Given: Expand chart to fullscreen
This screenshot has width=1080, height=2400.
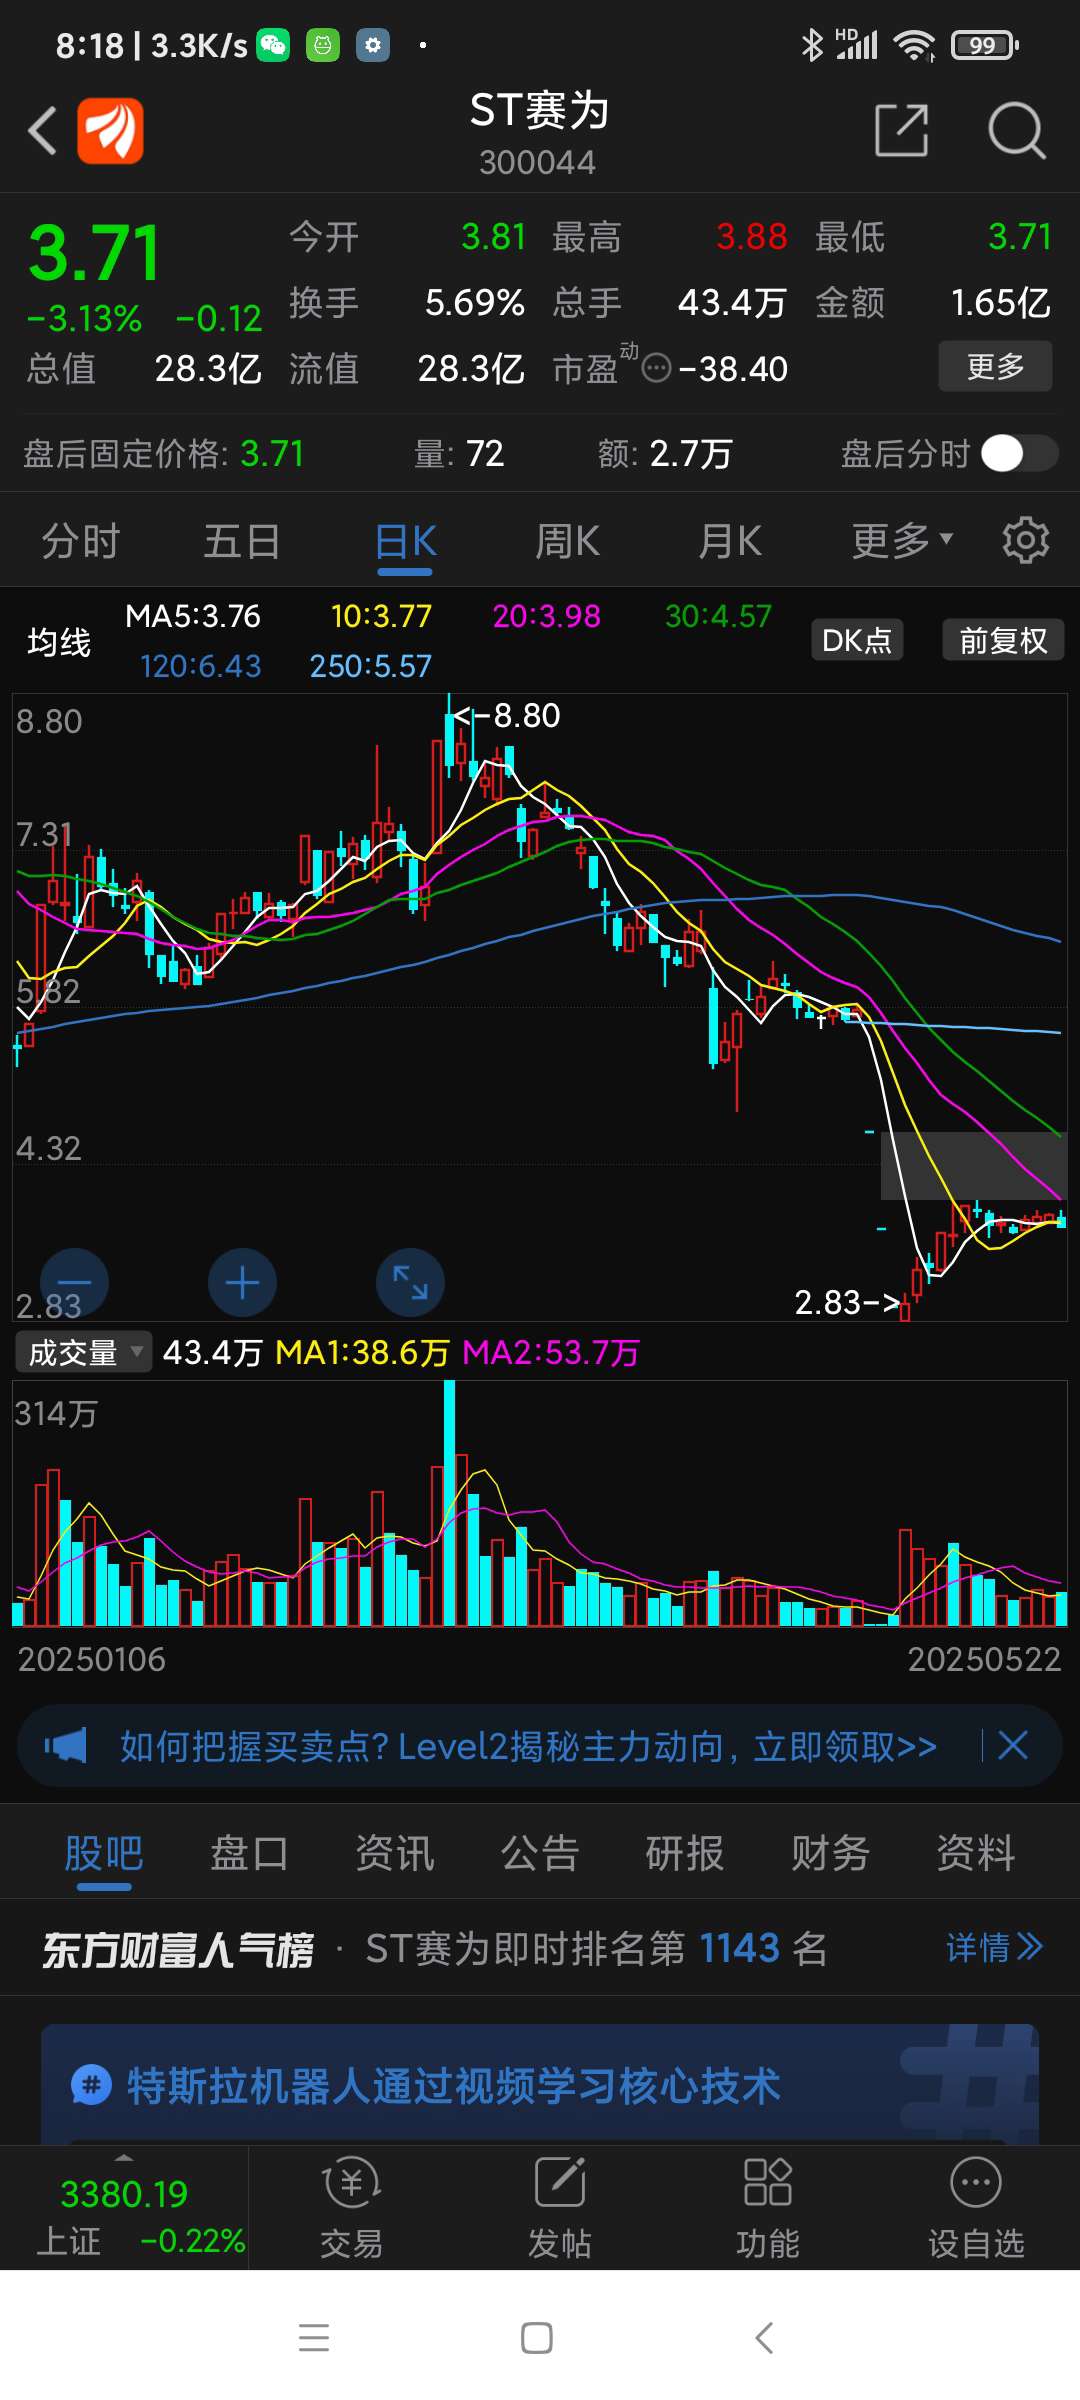Looking at the screenshot, I should [410, 1283].
